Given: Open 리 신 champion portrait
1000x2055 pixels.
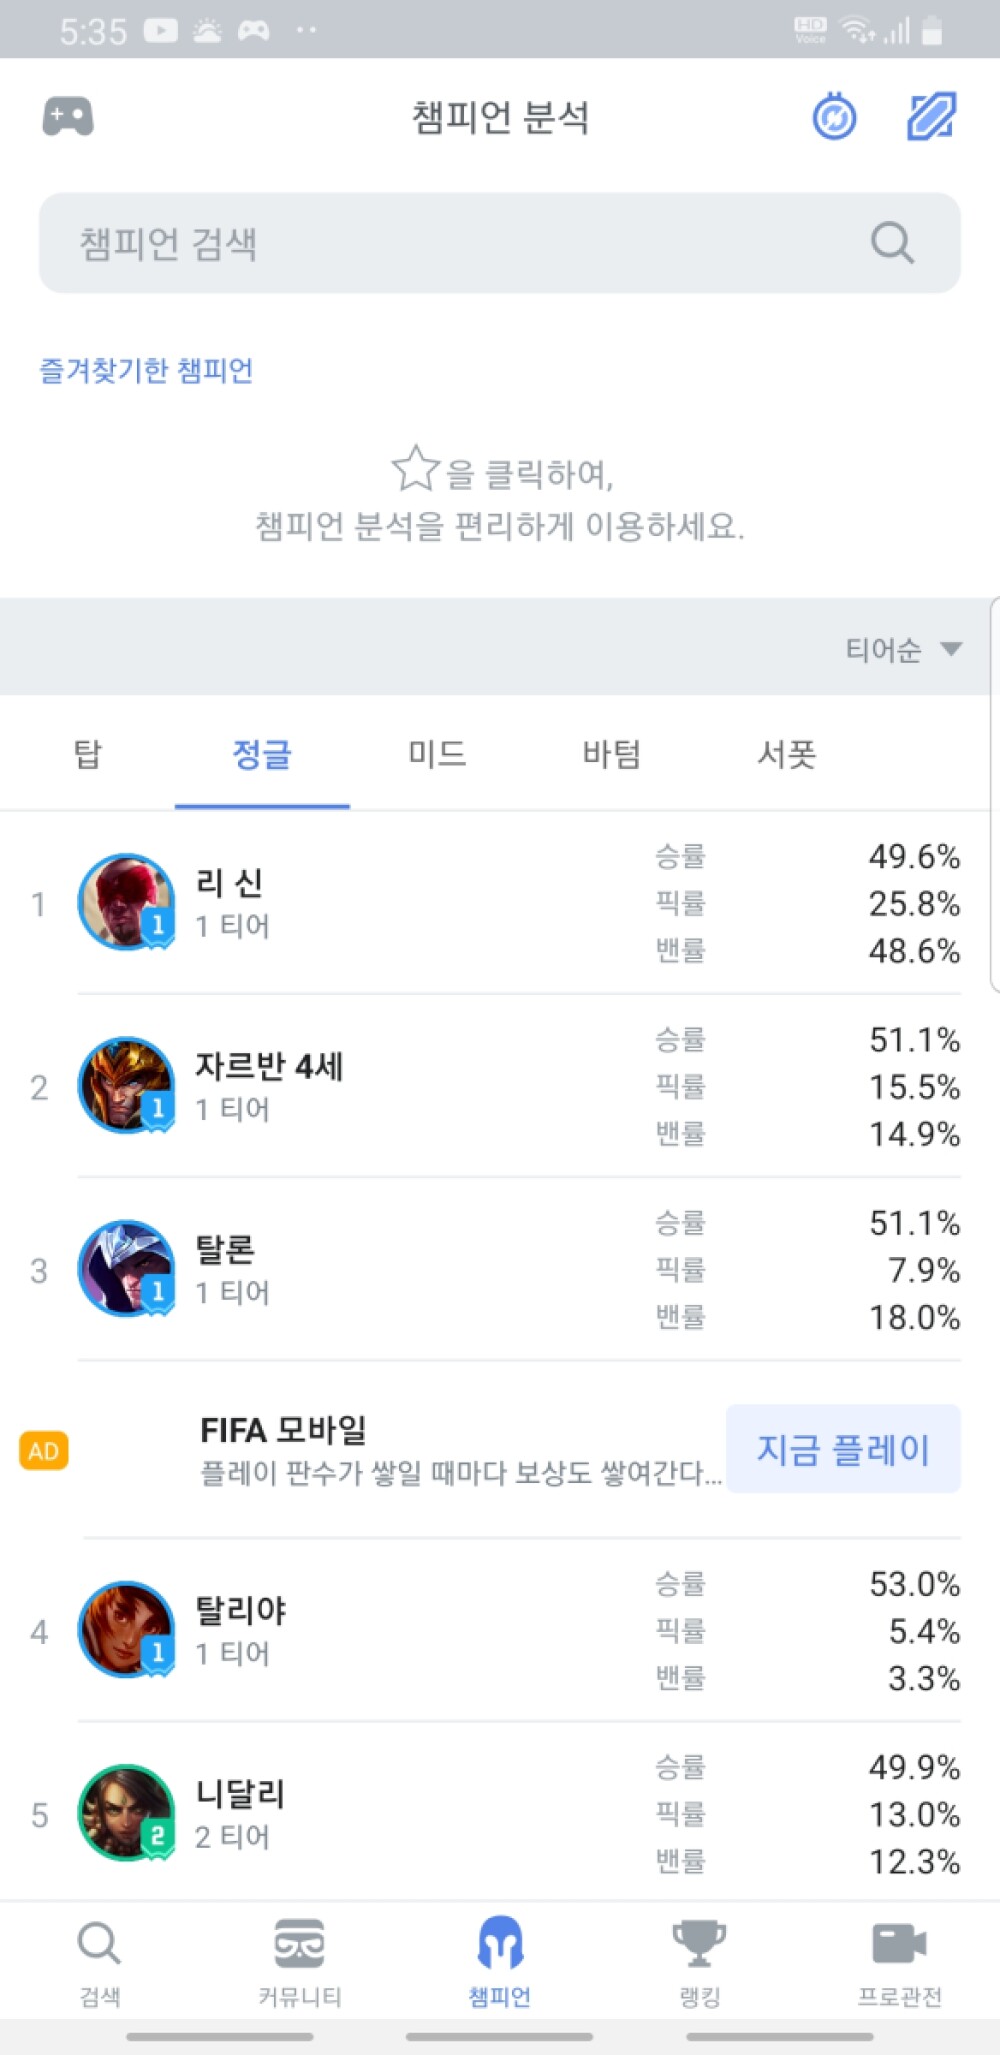Looking at the screenshot, I should (x=126, y=902).
